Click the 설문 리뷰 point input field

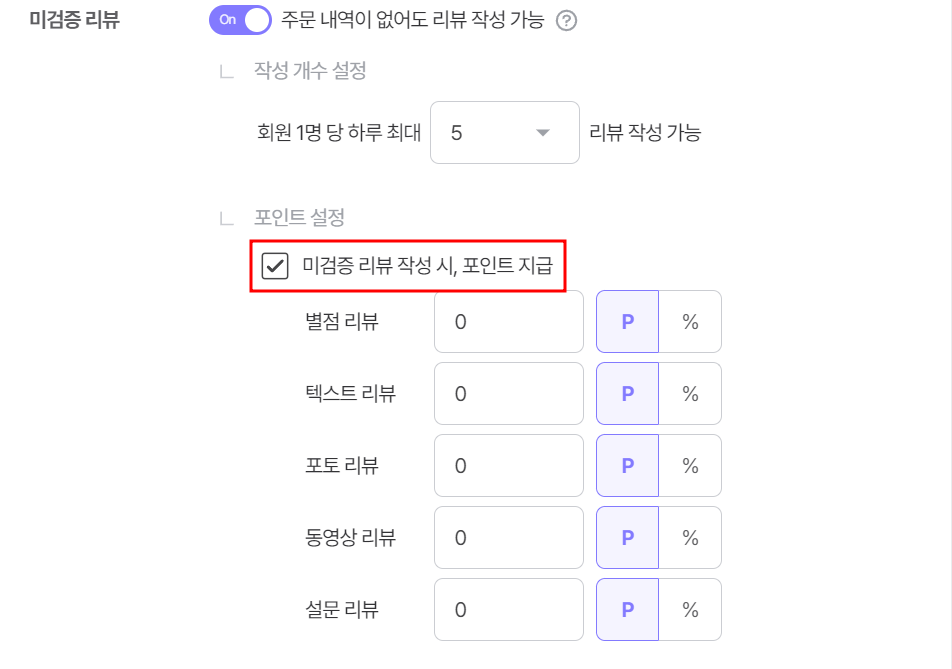(x=509, y=610)
